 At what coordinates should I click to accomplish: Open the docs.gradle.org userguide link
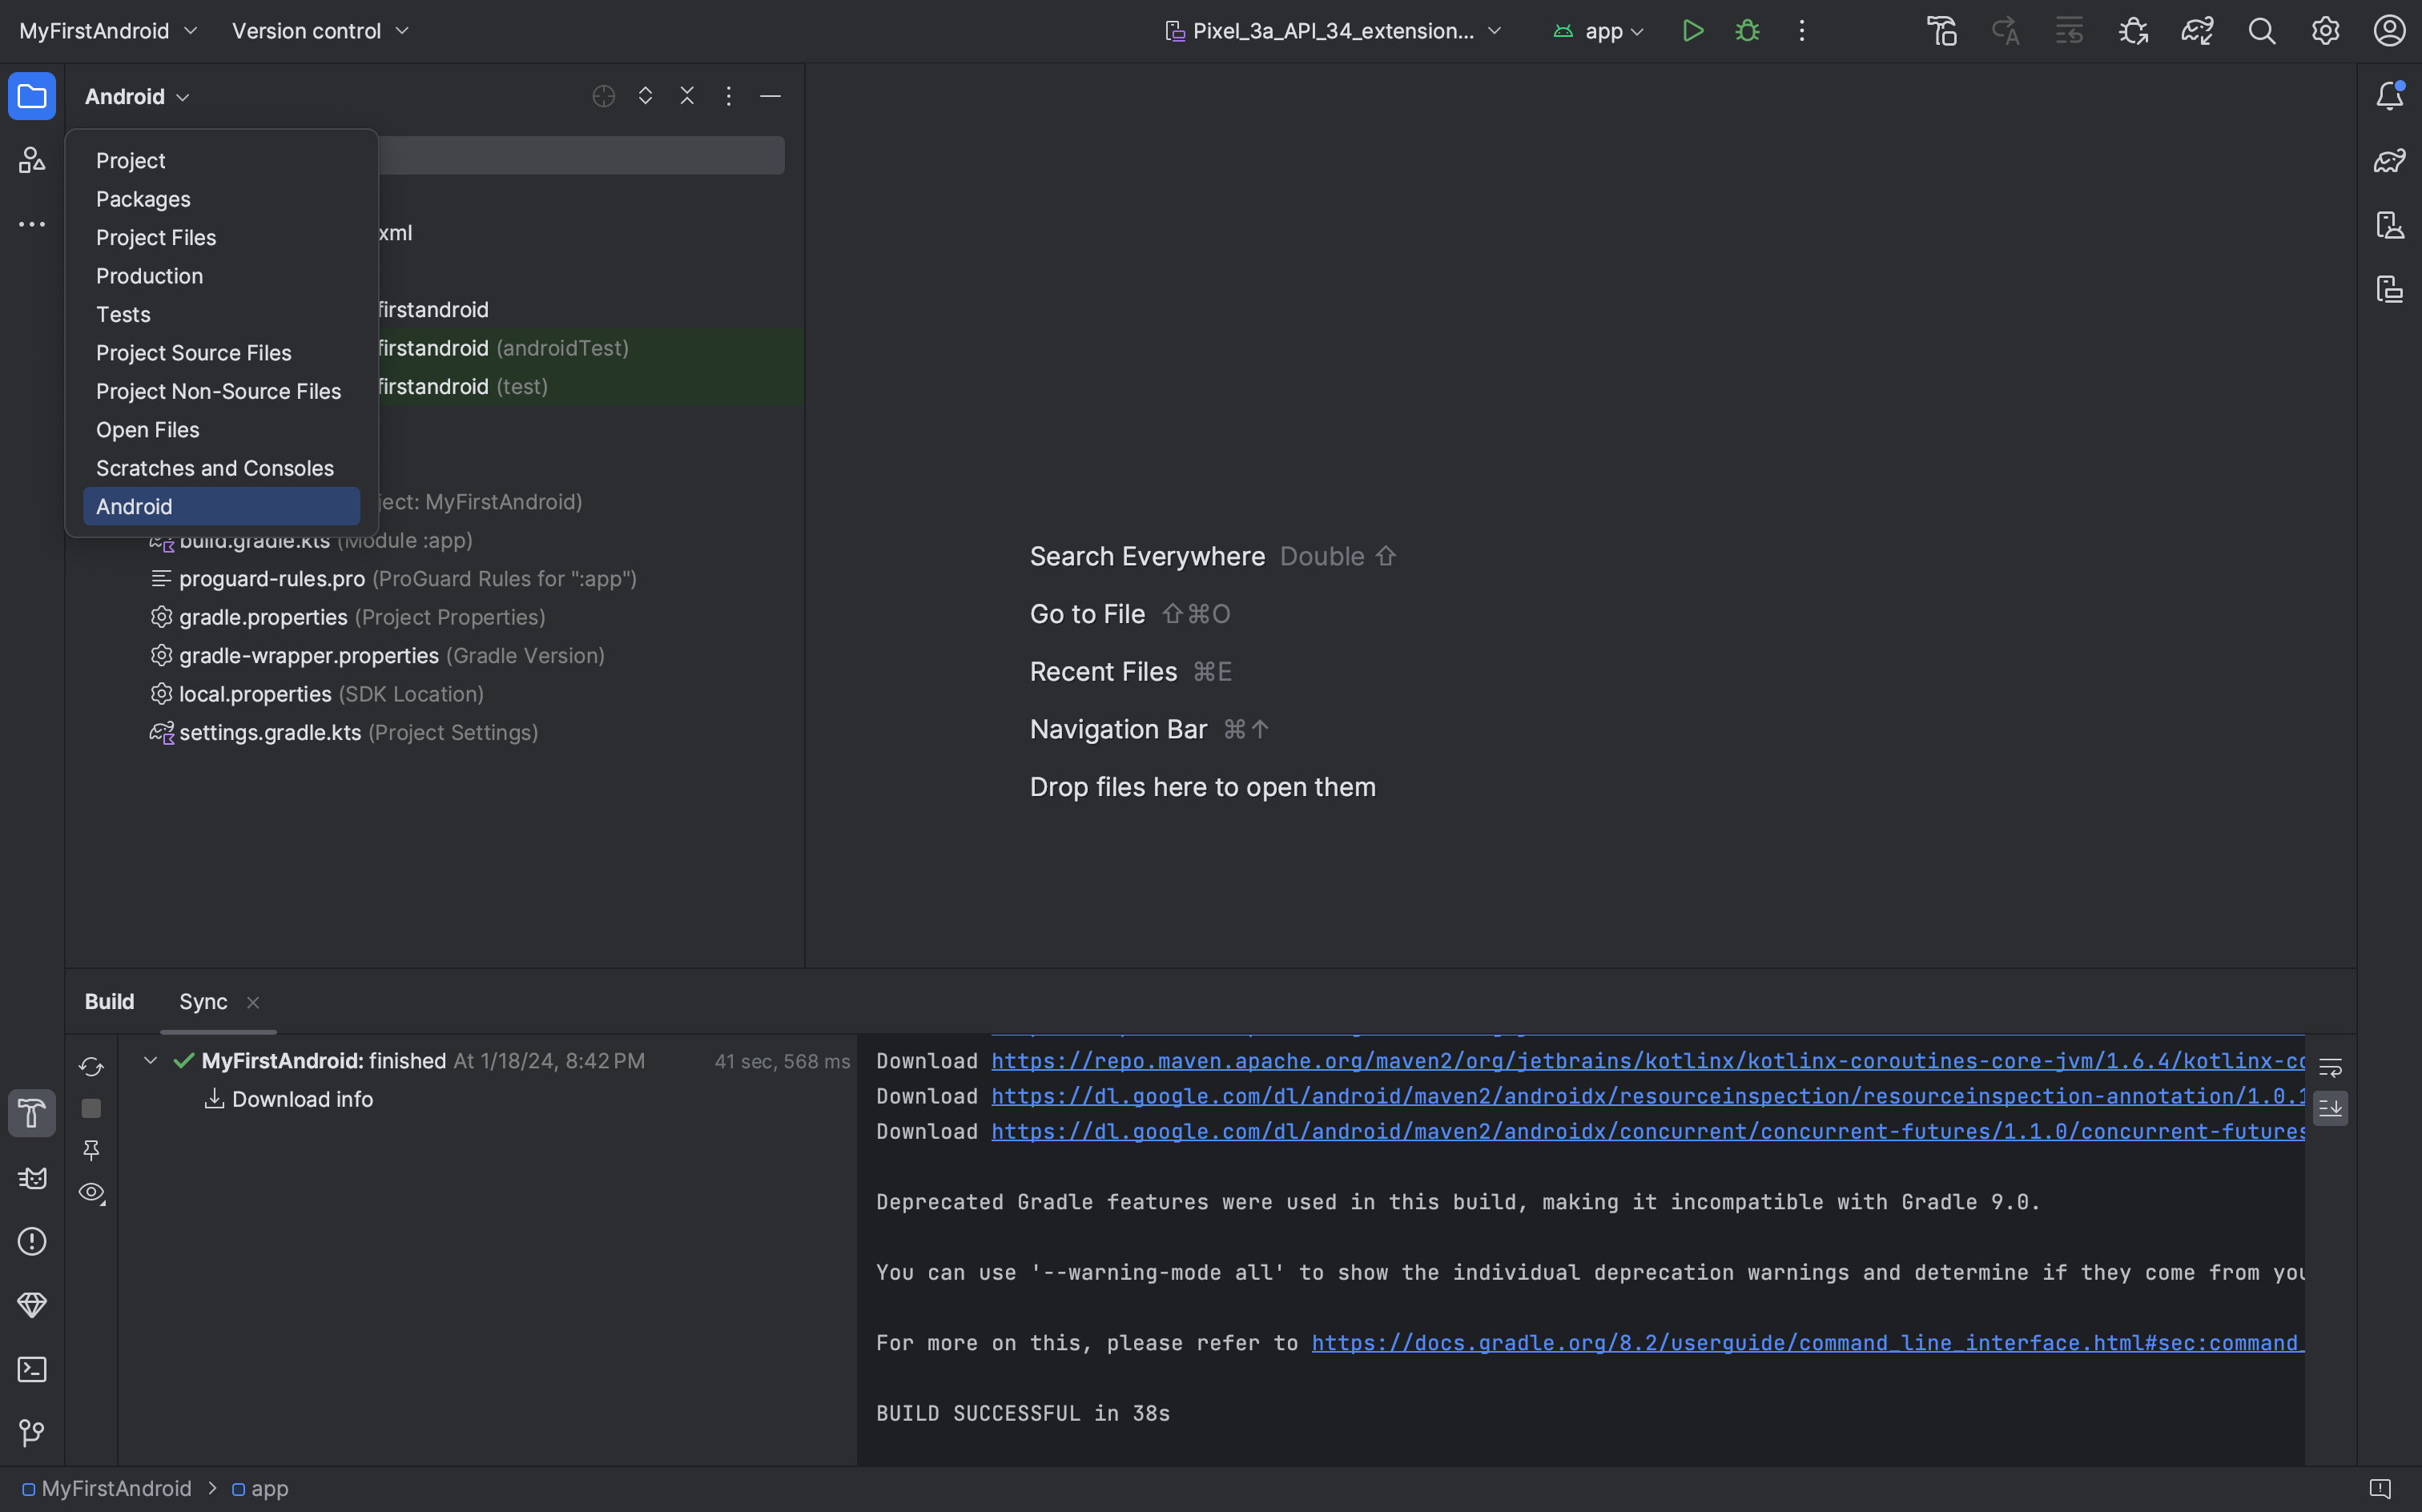1806,1343
